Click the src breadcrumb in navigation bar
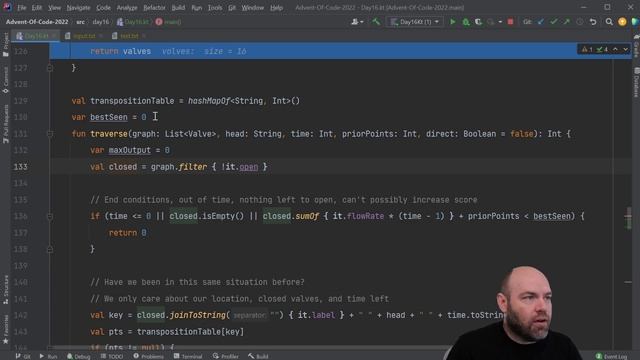This screenshot has width=640, height=360. click(x=80, y=22)
